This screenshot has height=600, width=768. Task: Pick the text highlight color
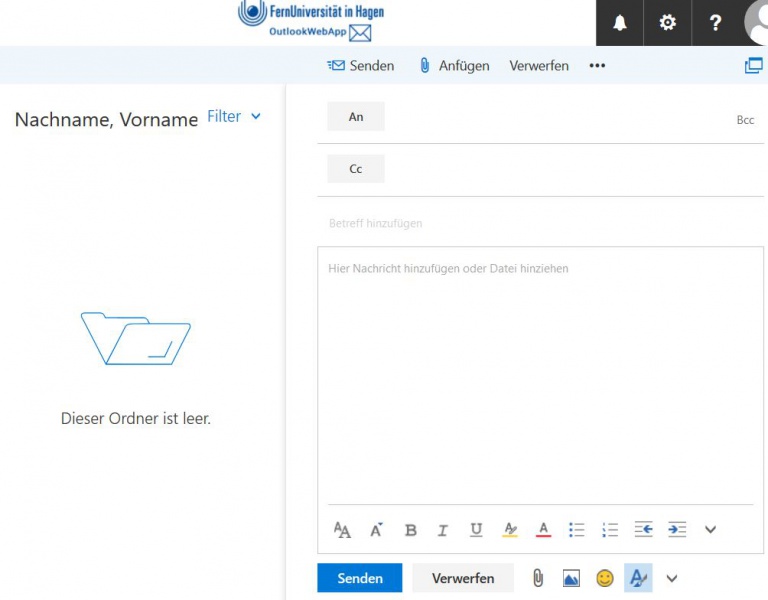[510, 529]
